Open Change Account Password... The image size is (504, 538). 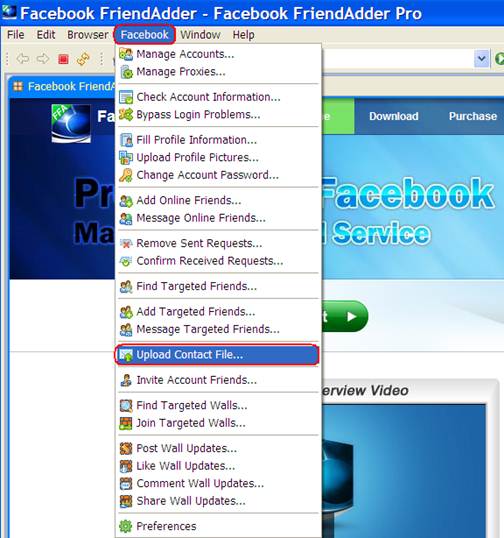218,175
